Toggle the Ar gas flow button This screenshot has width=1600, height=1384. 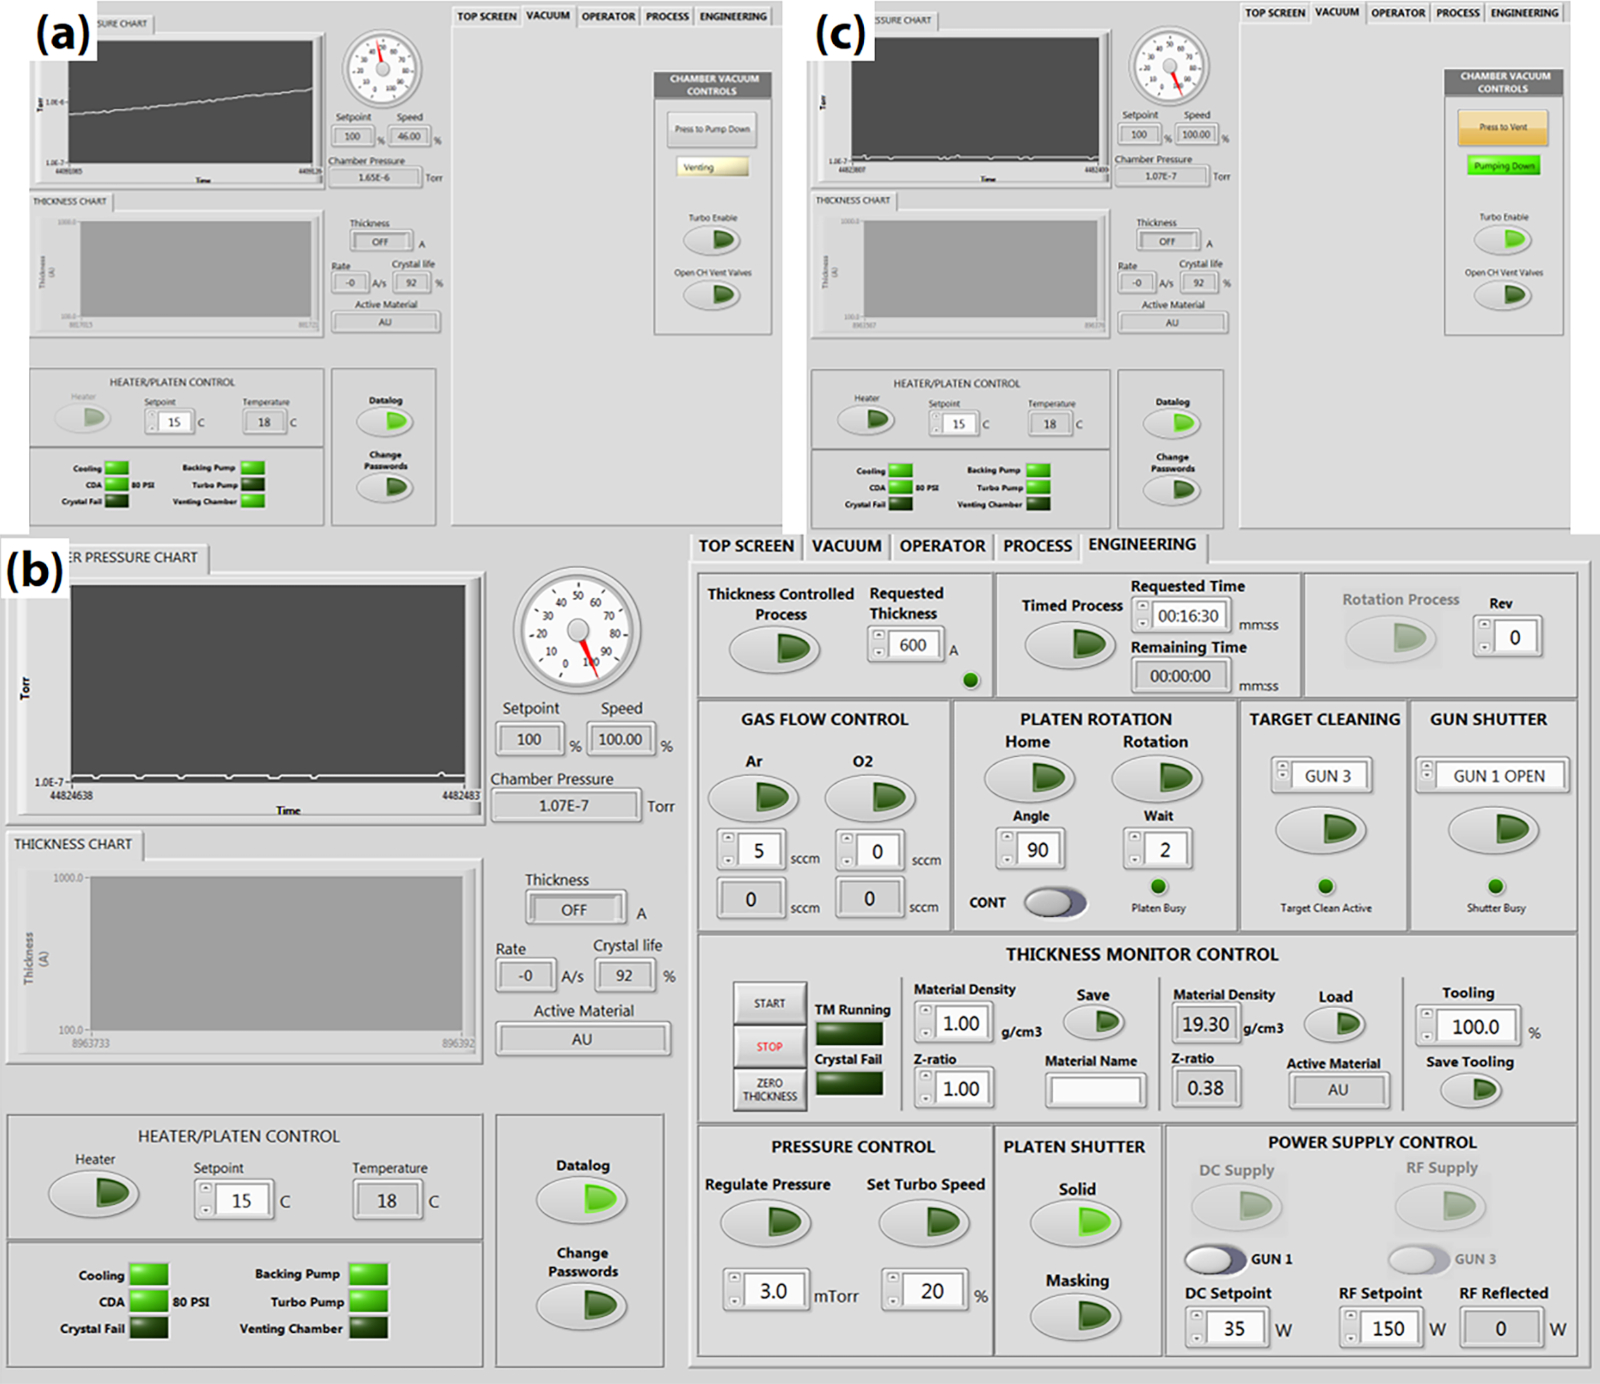coord(754,798)
